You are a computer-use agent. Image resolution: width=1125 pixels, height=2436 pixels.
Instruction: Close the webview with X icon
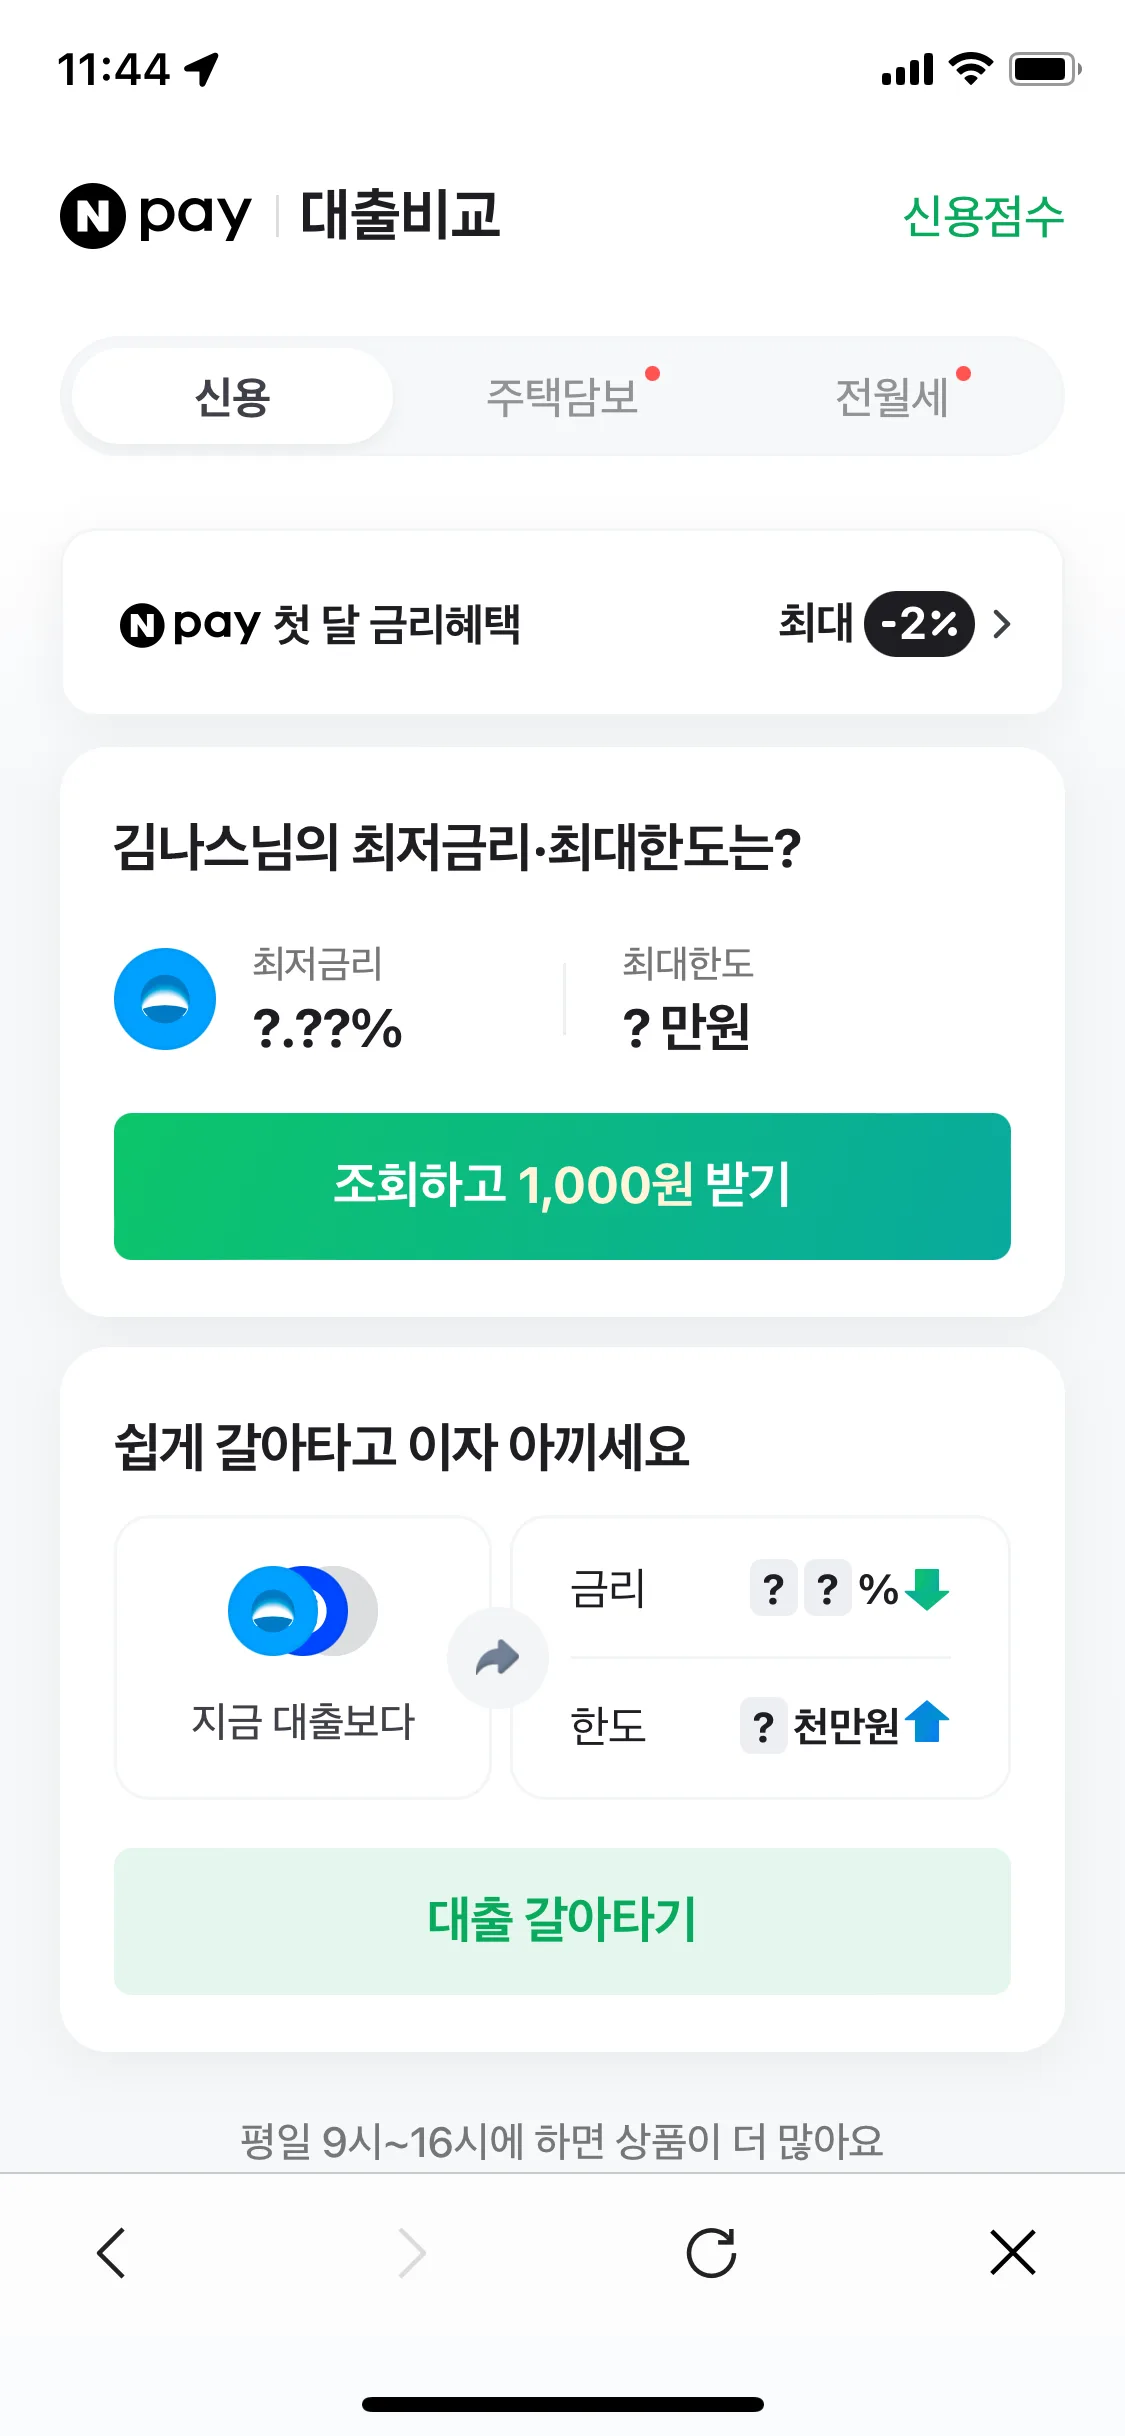[1013, 2253]
